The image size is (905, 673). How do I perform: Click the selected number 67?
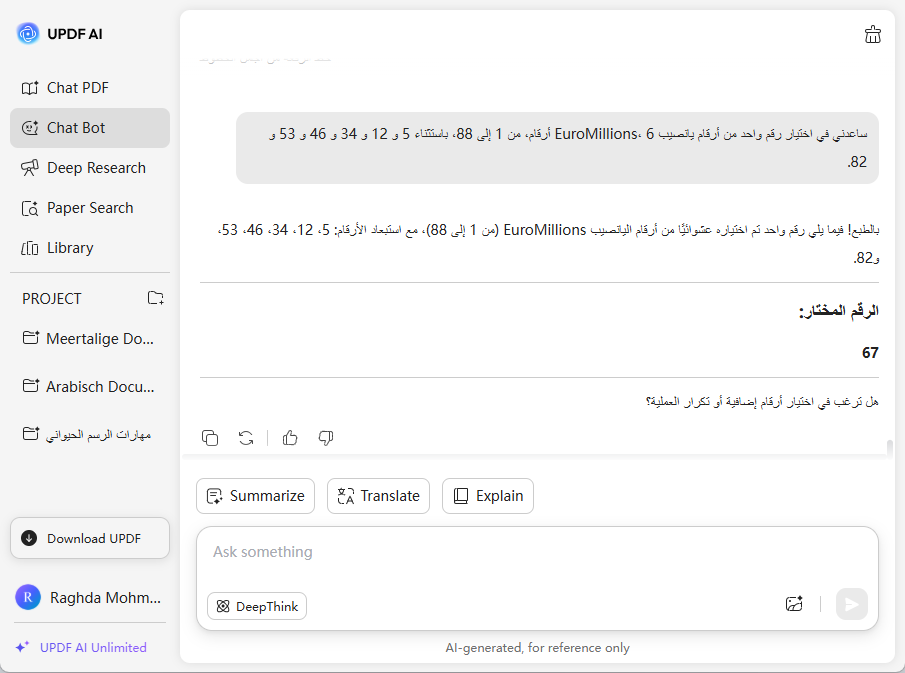click(870, 353)
